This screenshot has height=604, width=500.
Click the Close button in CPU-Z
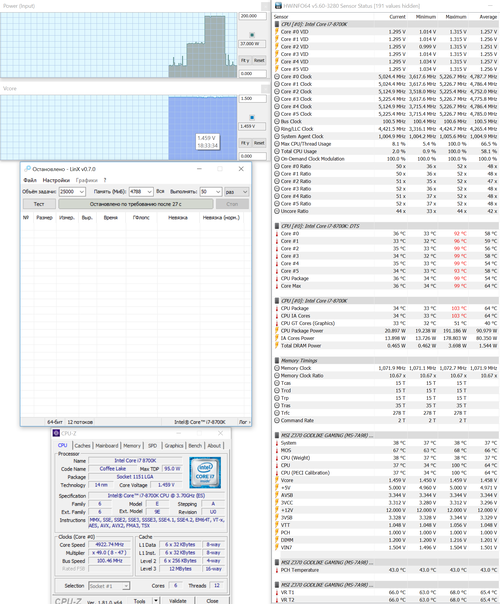pos(212,601)
